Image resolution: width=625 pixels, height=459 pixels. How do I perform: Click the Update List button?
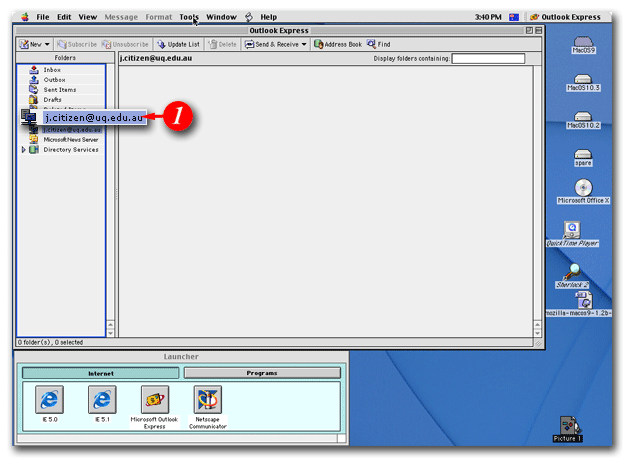(x=178, y=44)
